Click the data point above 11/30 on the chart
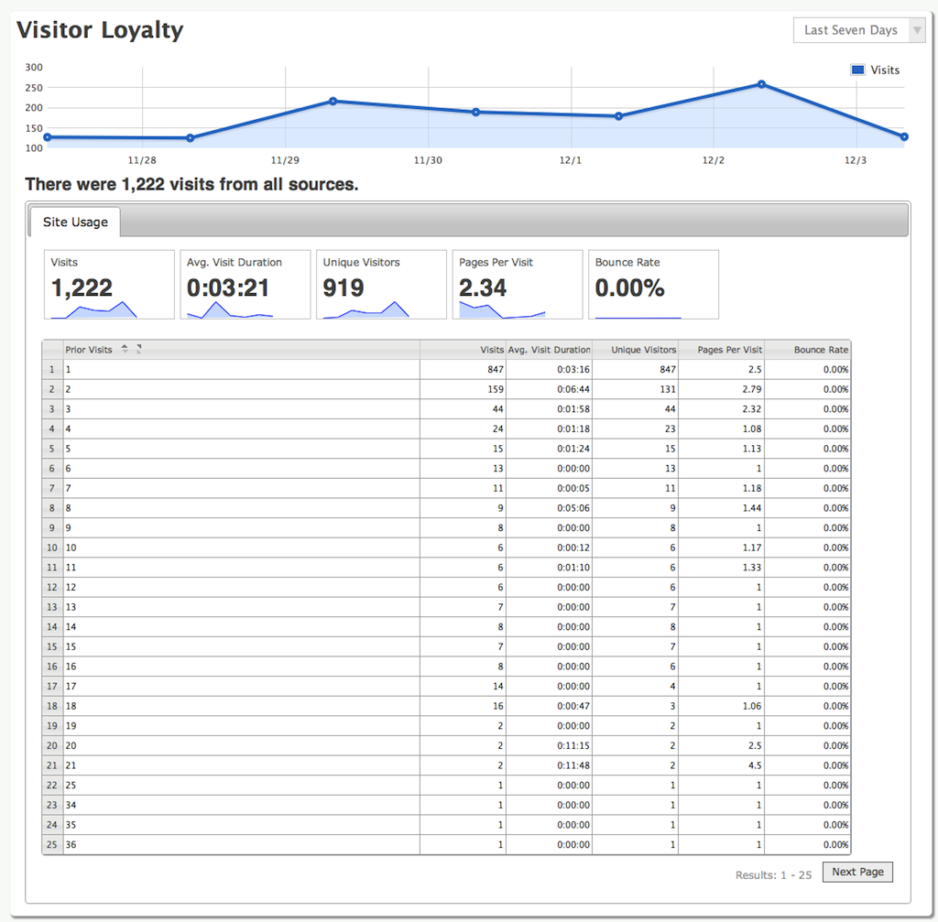The width and height of the screenshot is (938, 922). (475, 112)
